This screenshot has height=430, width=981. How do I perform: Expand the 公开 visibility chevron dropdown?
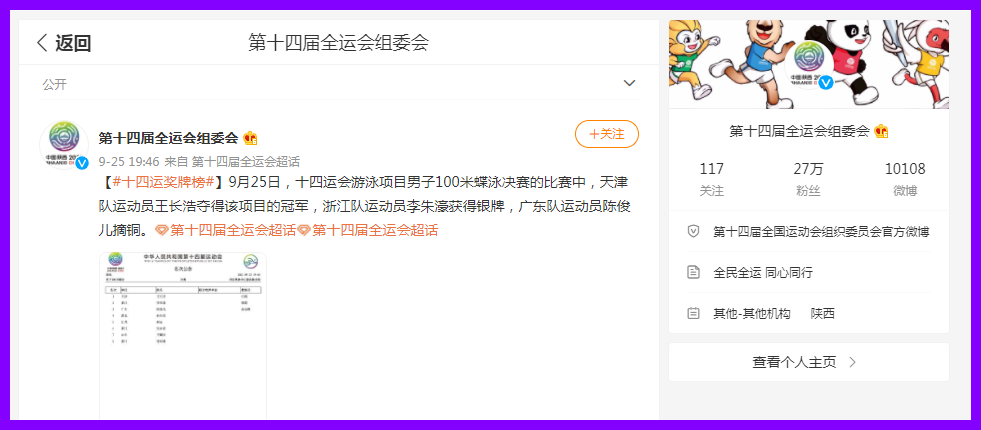point(629,83)
